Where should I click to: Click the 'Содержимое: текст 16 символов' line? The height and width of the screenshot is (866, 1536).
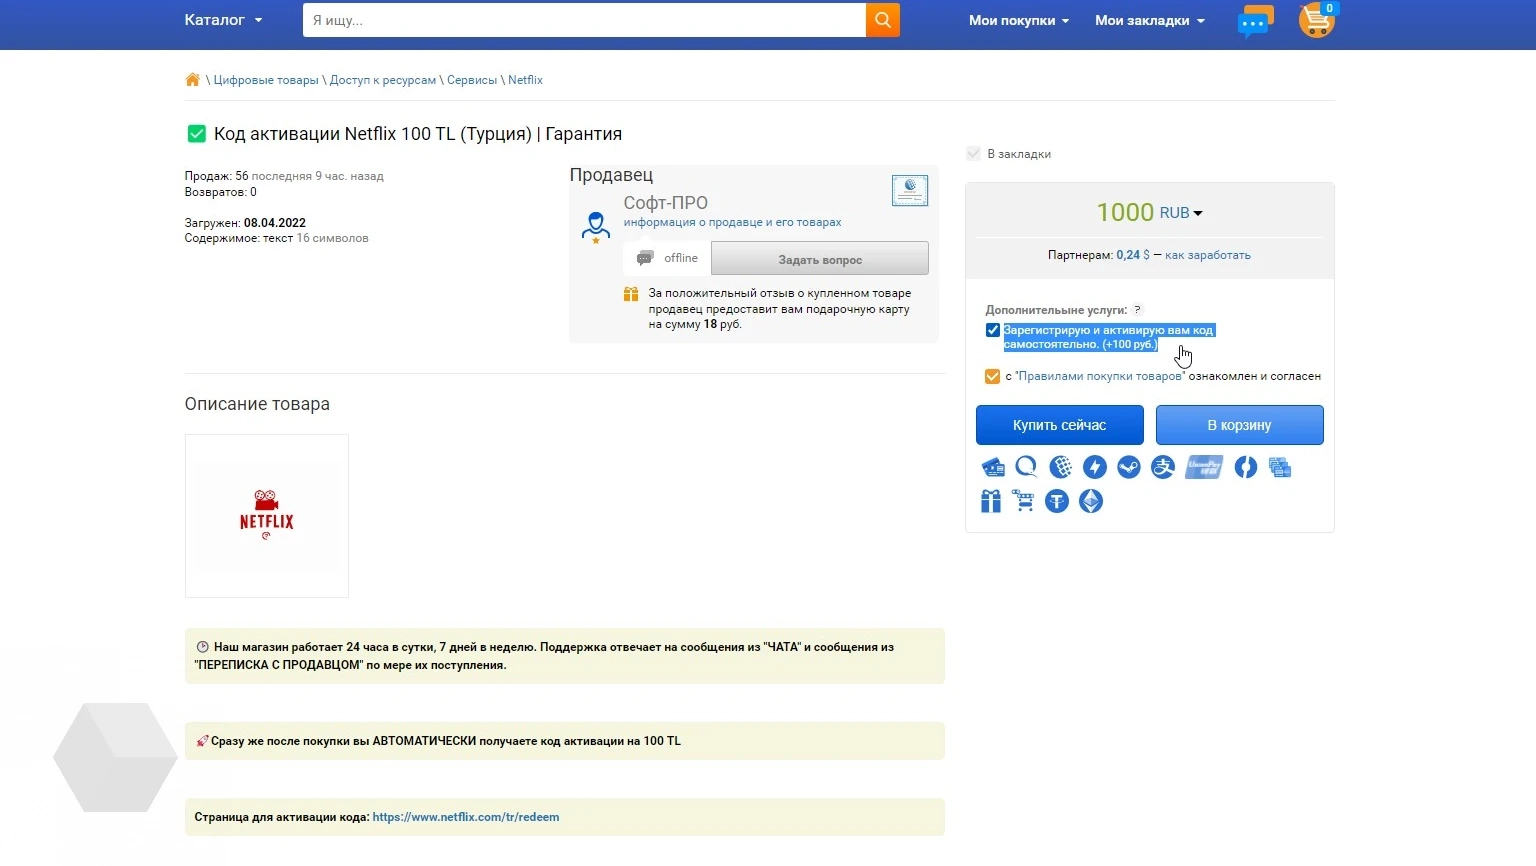(x=277, y=239)
